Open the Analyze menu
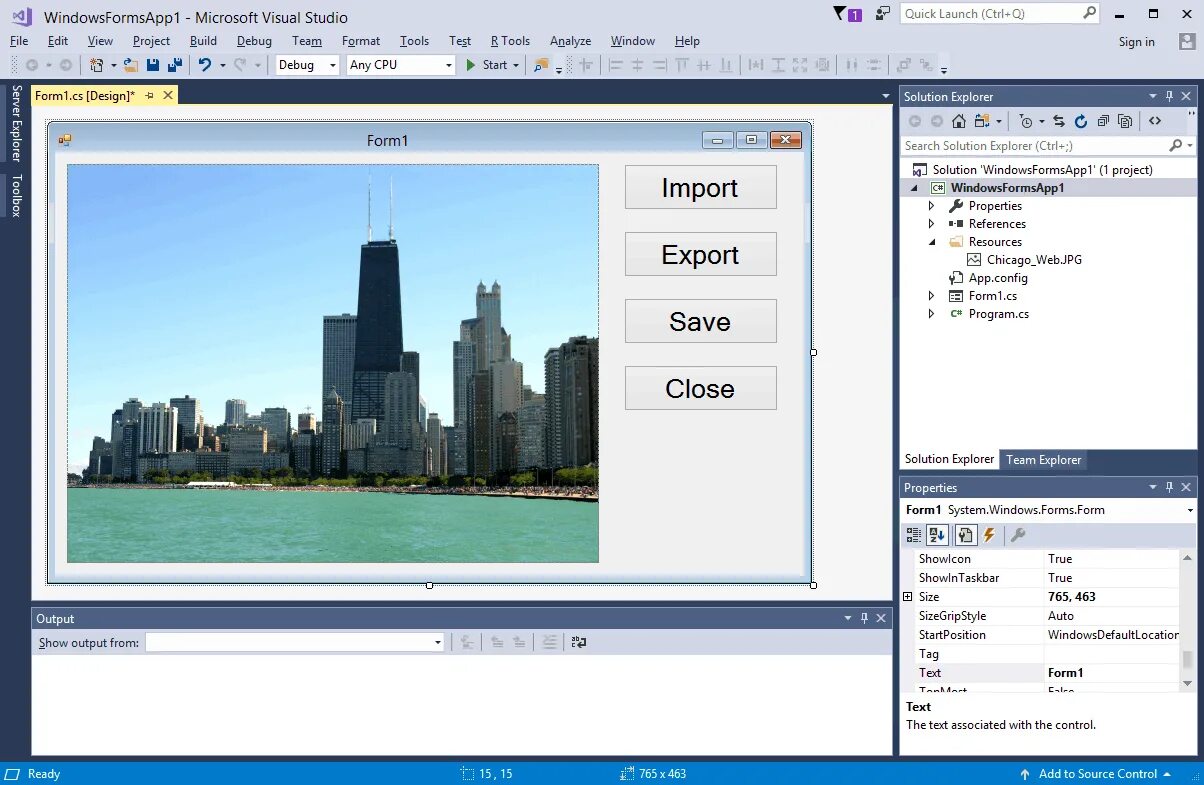Screen dimensions: 1204x785 pos(570,41)
